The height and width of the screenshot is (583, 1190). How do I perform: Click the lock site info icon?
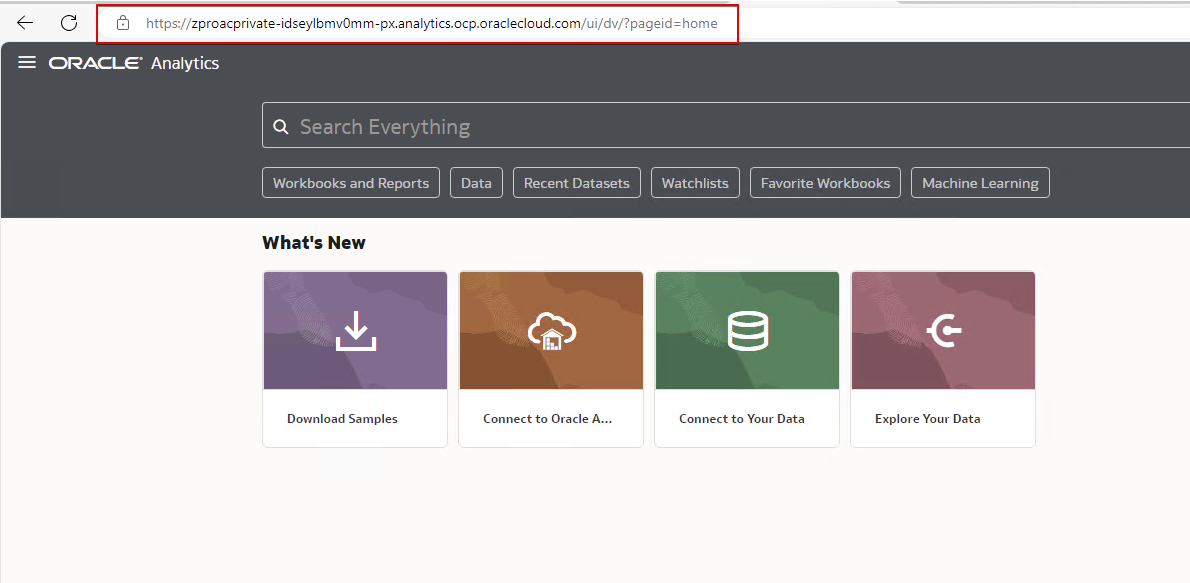point(123,24)
